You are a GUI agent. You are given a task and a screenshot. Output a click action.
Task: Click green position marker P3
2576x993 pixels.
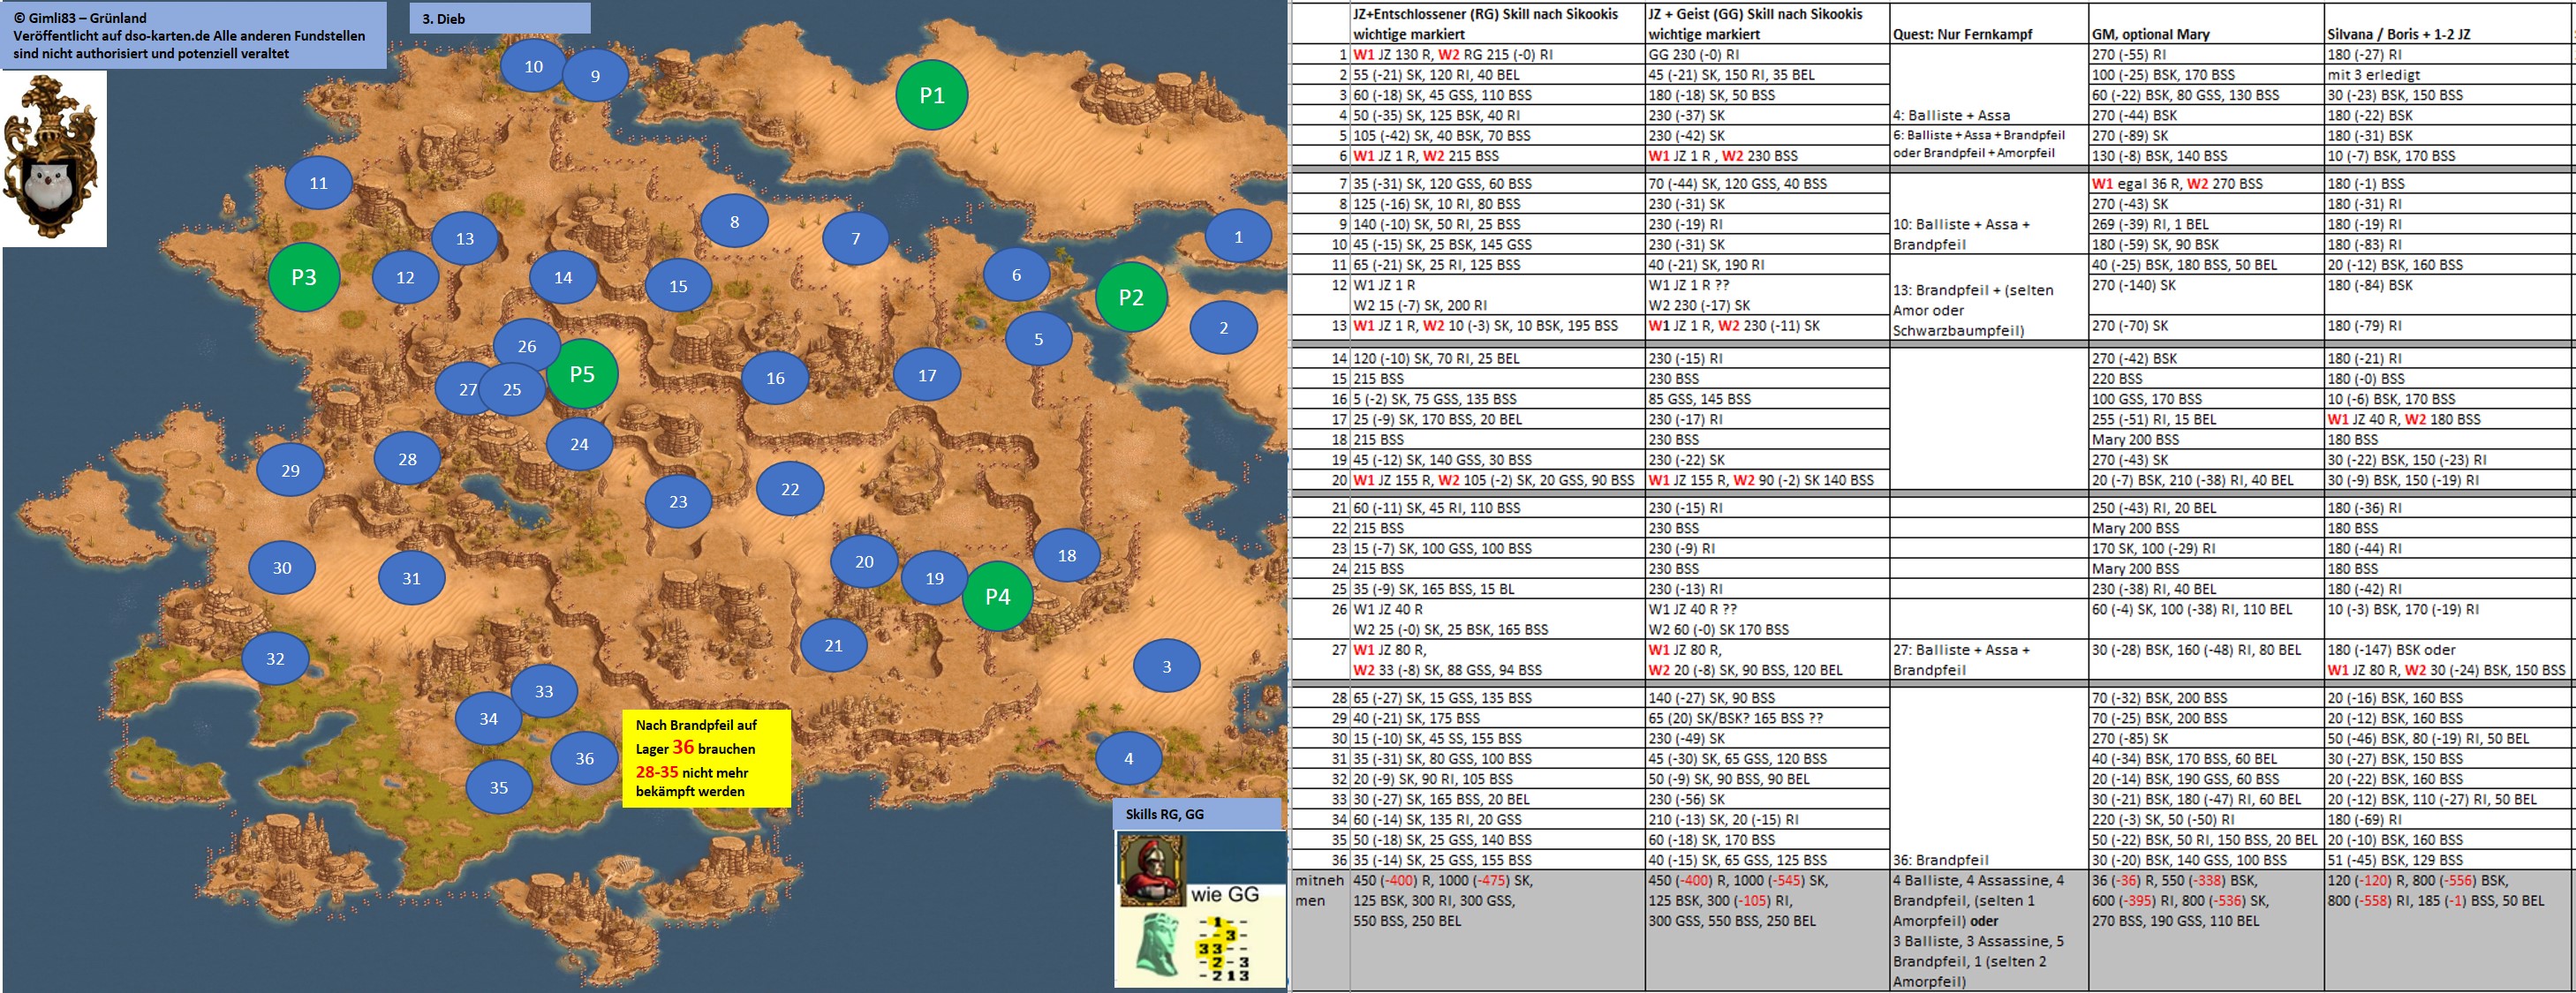(x=304, y=277)
